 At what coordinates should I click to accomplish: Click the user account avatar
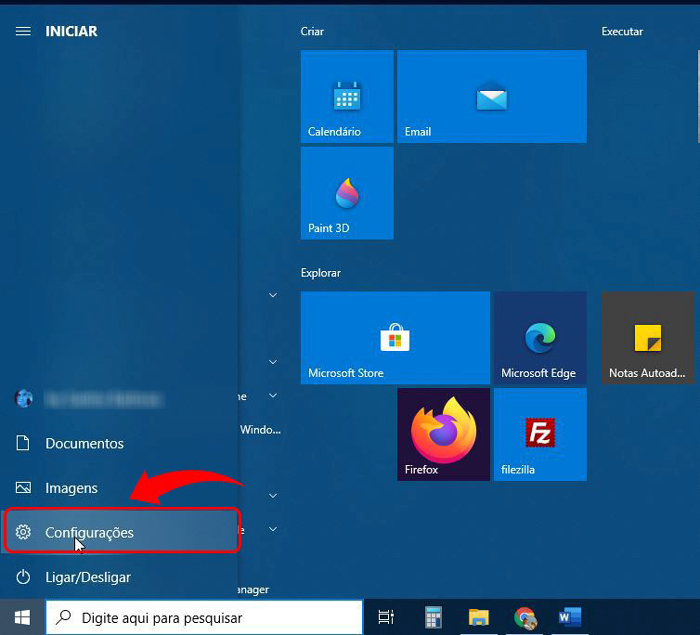click(x=23, y=398)
